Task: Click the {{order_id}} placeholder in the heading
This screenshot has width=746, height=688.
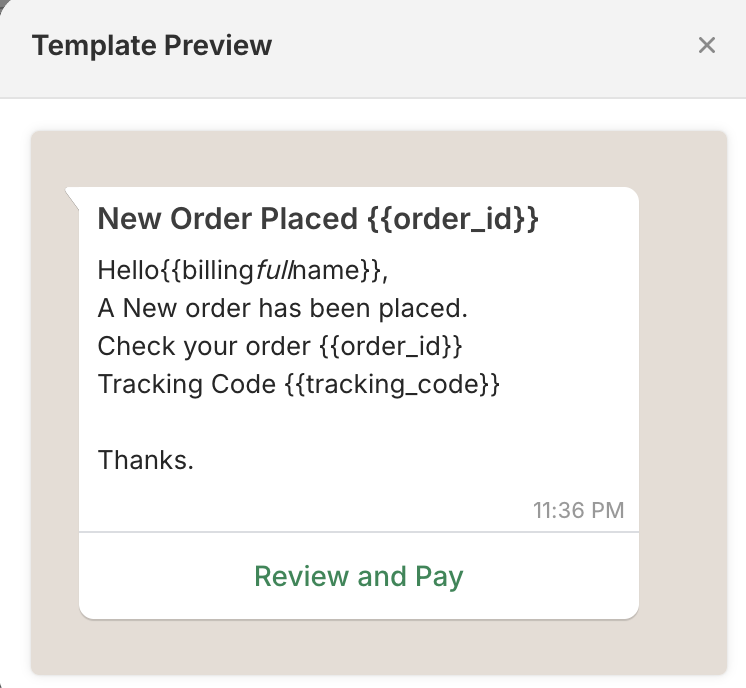Action: (453, 219)
